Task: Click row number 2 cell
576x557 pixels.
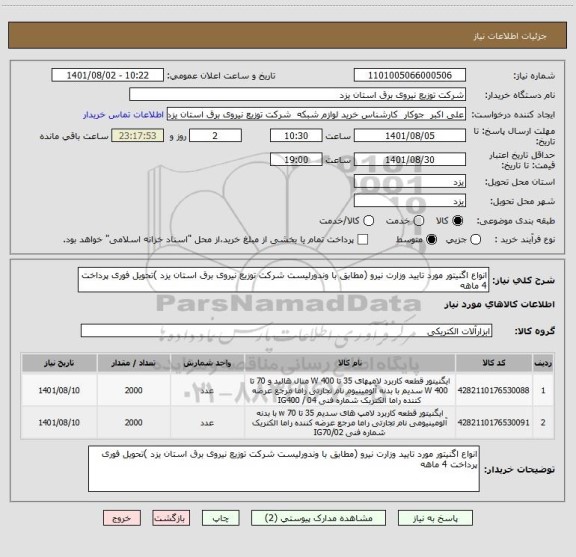Action: [543, 423]
